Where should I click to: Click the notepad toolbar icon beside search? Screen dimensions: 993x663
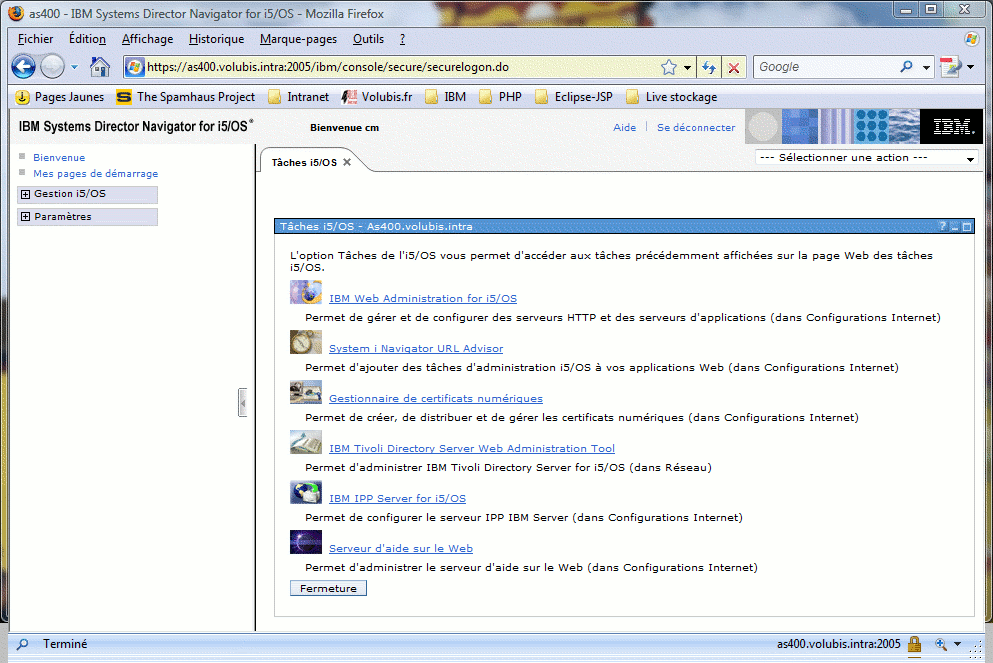pos(951,66)
